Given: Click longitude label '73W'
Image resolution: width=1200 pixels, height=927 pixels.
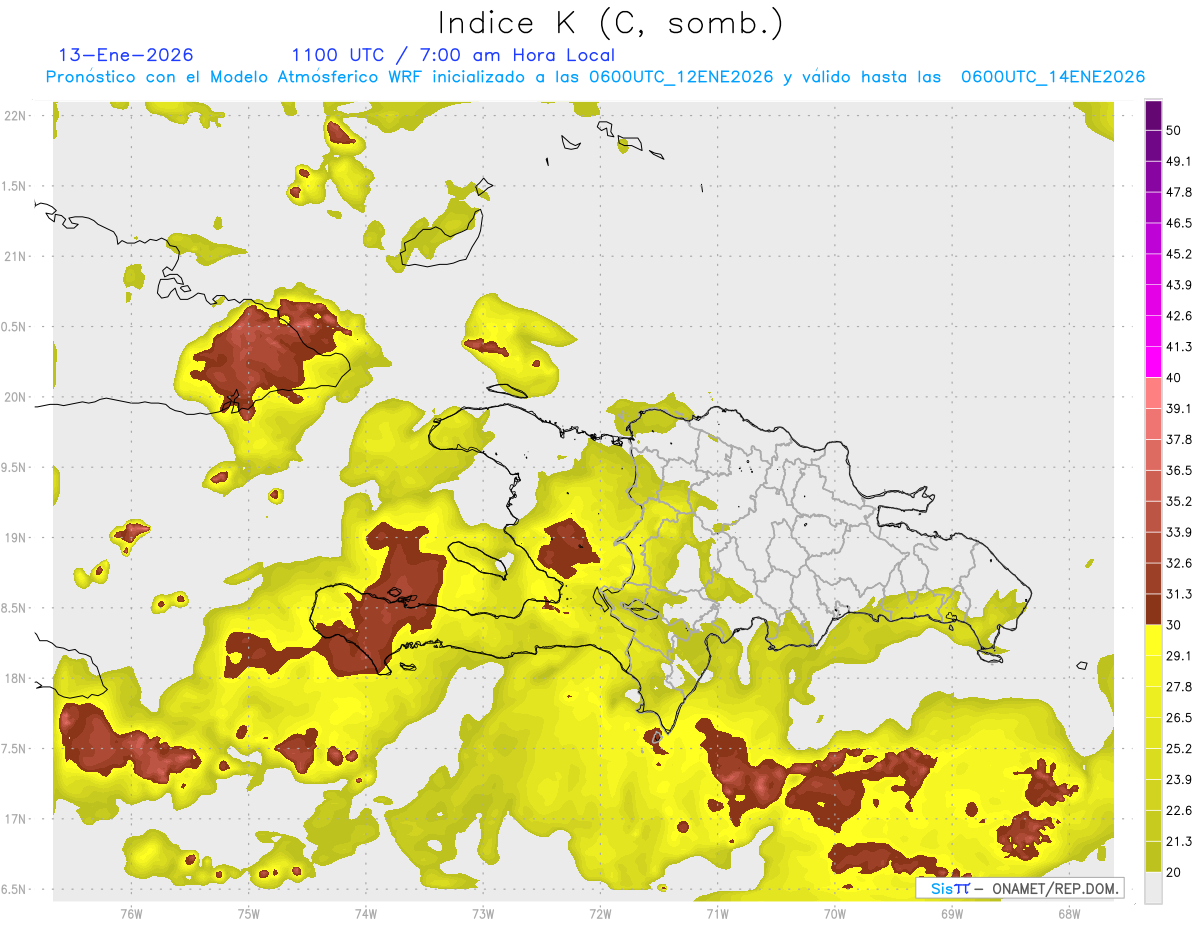Looking at the screenshot, I should click(x=483, y=913).
